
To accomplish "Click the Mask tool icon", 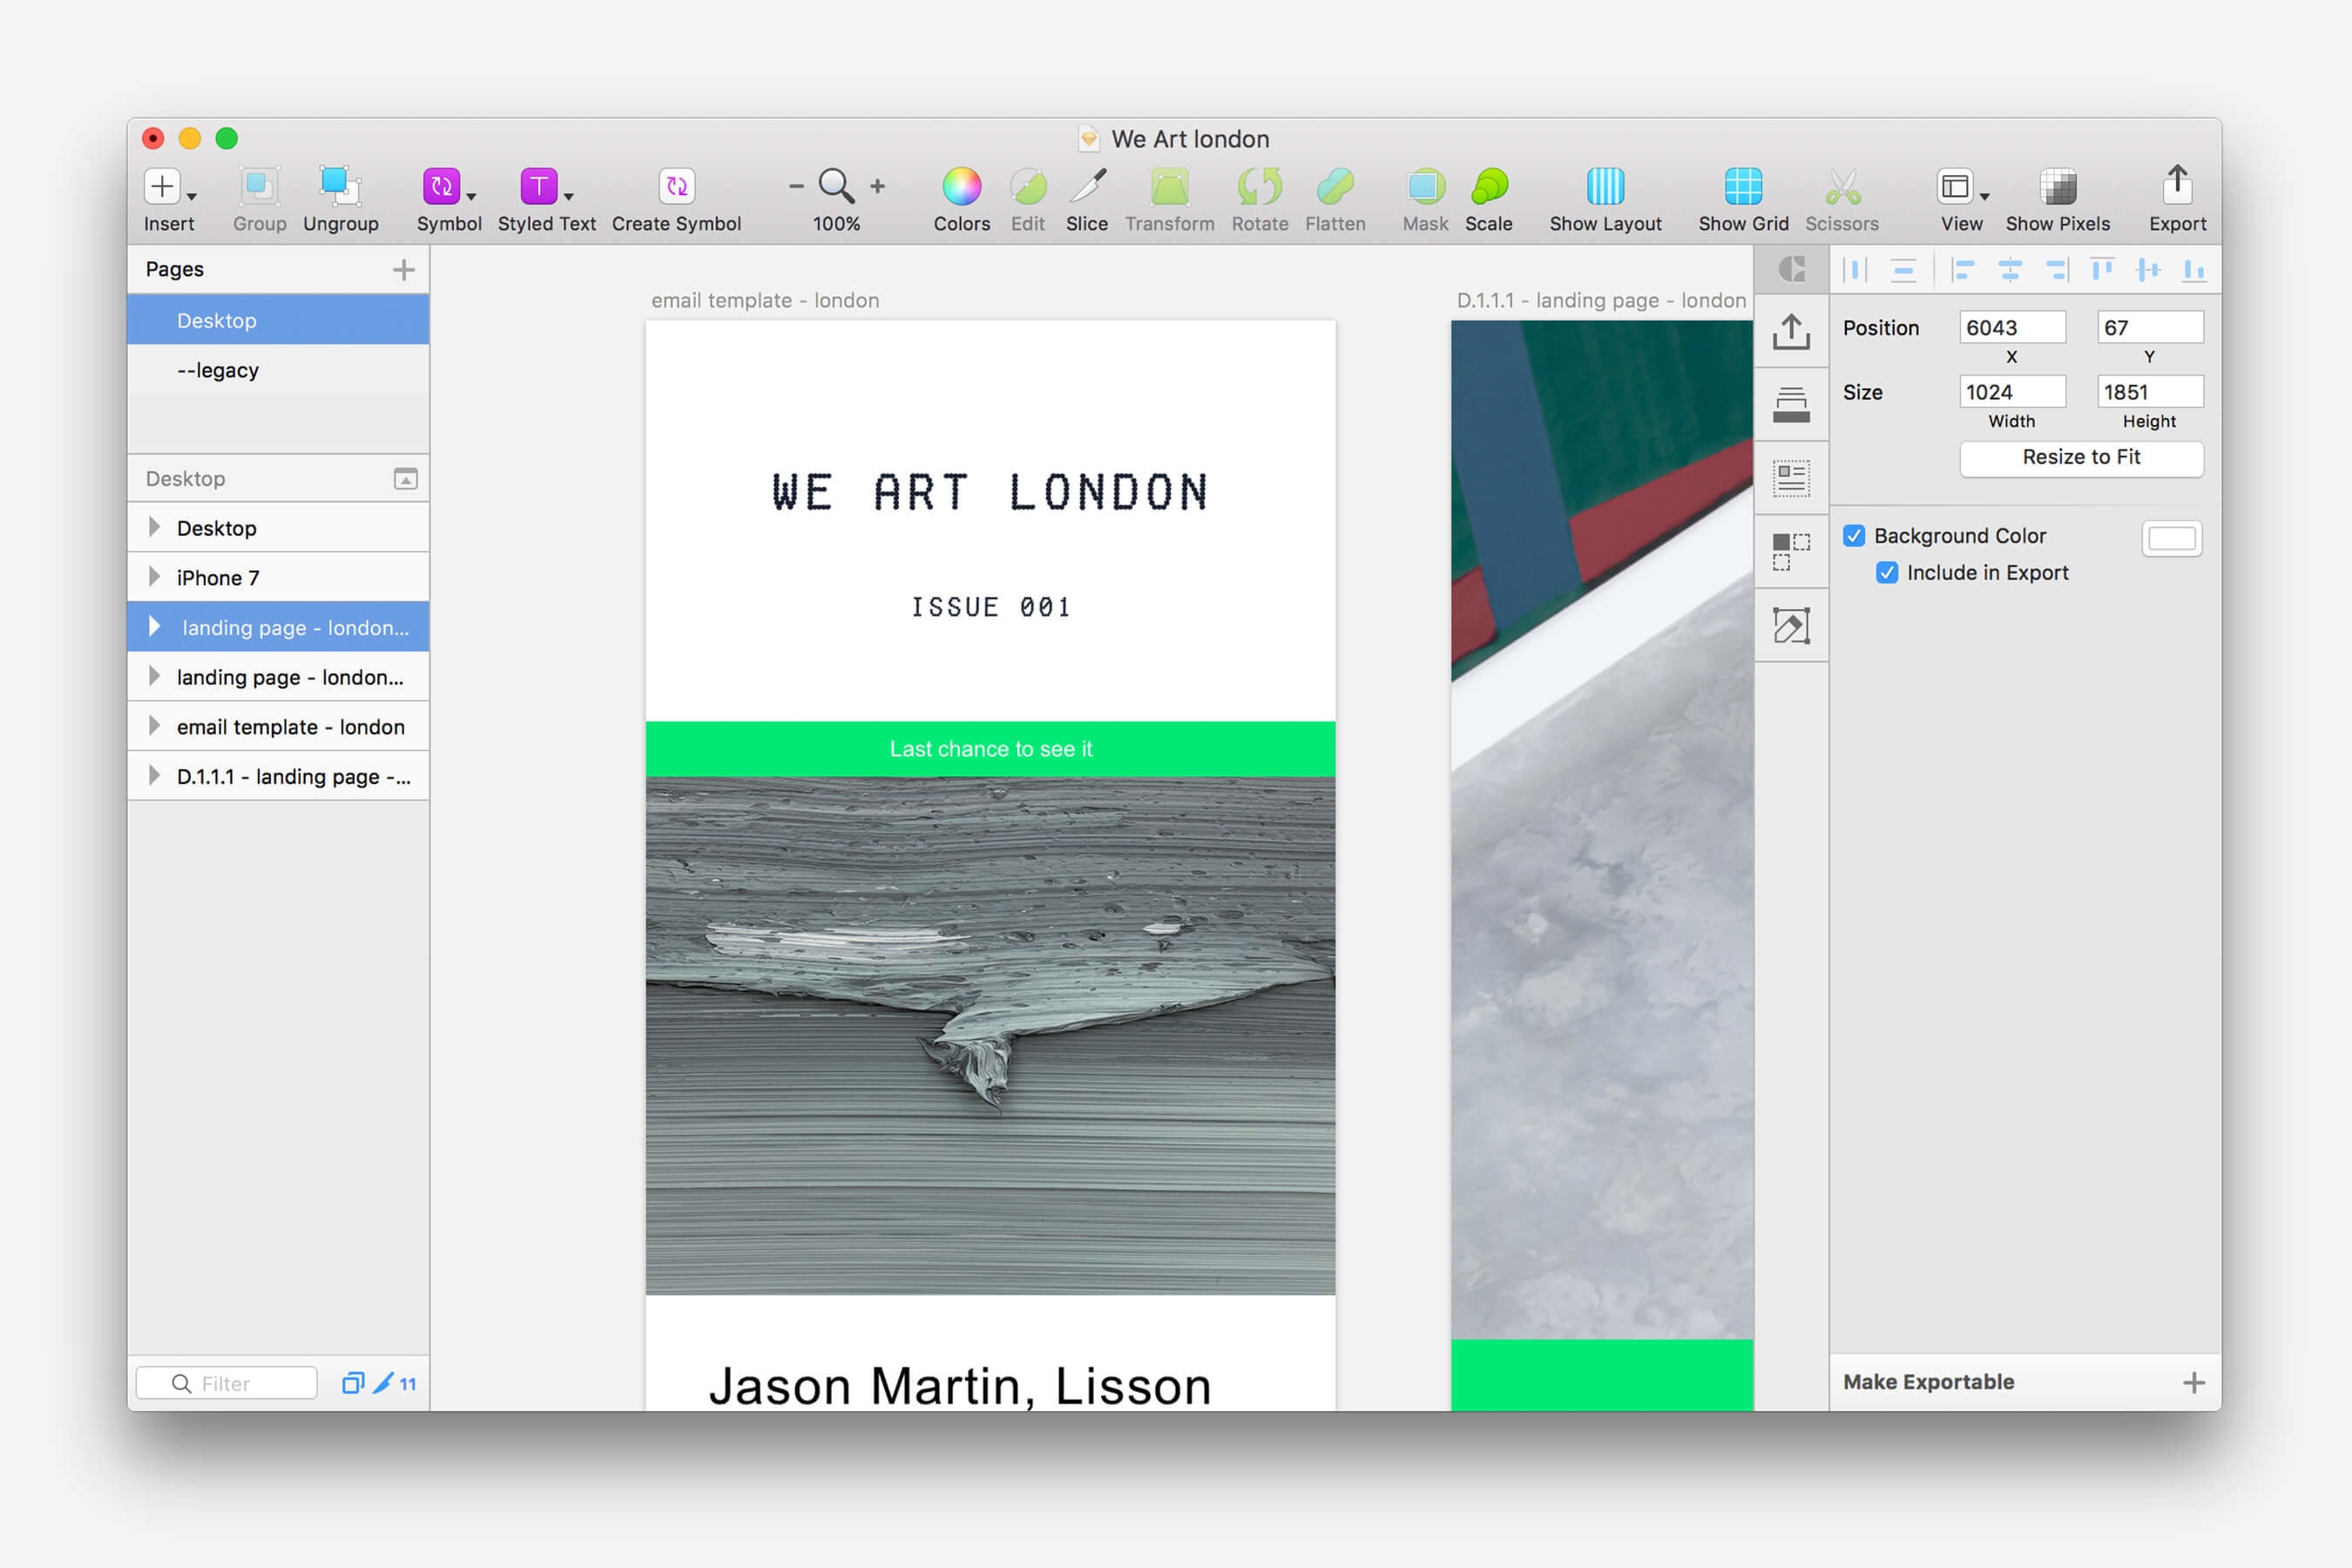I will pos(1425,187).
